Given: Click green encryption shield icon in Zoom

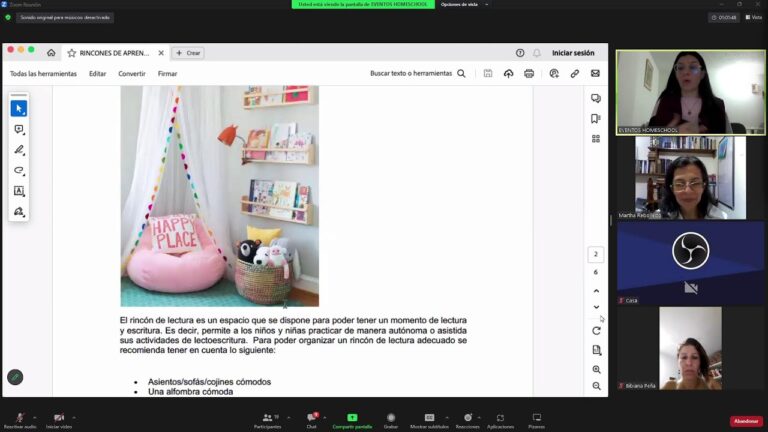Looking at the screenshot, I should pyautogui.click(x=8, y=17).
